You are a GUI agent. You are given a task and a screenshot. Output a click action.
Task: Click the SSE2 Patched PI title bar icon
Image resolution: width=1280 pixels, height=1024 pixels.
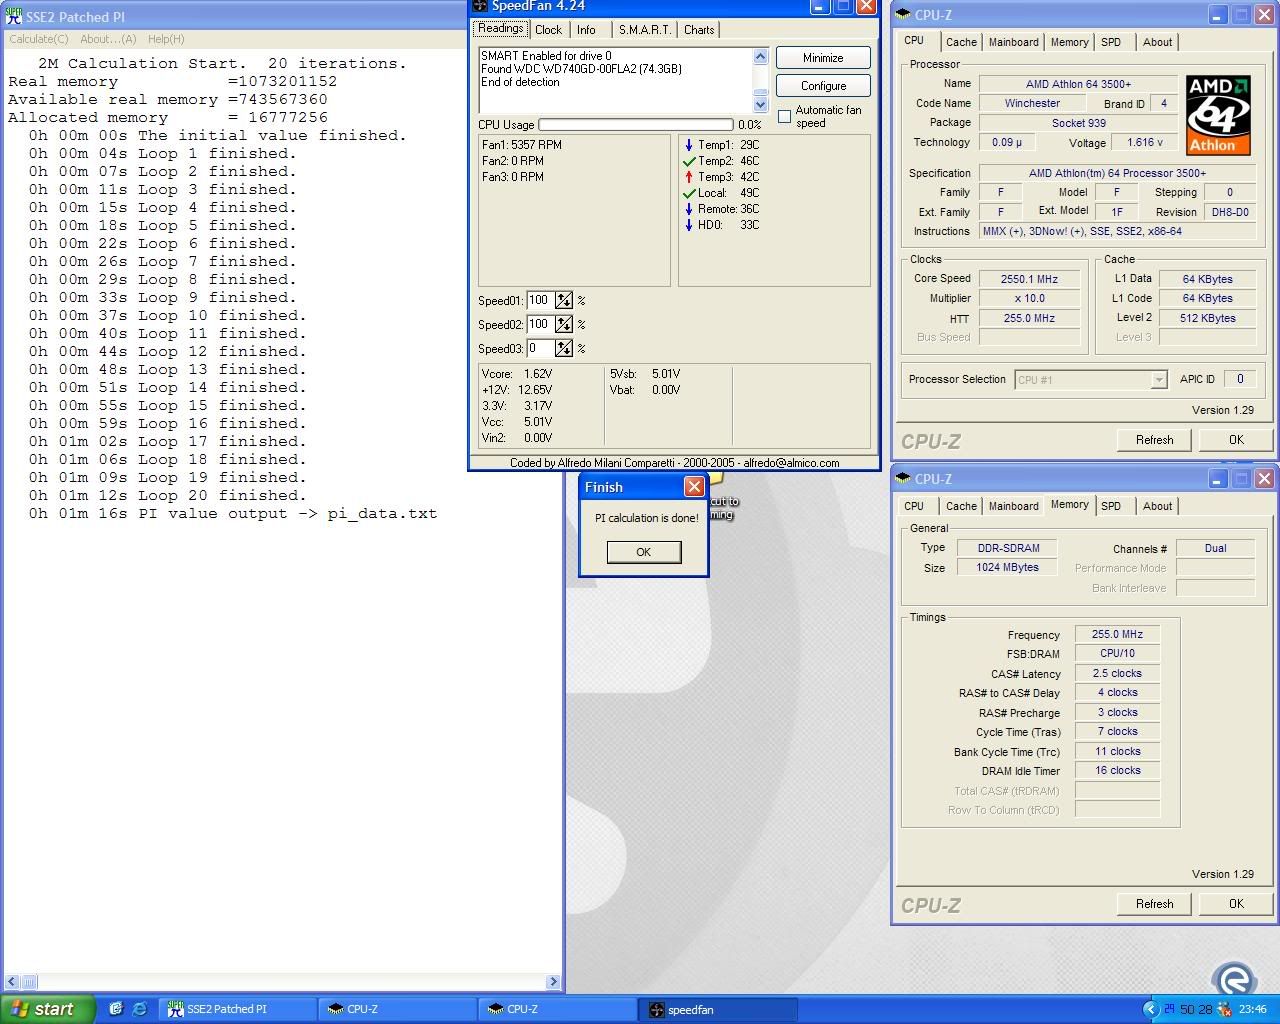click(x=14, y=17)
